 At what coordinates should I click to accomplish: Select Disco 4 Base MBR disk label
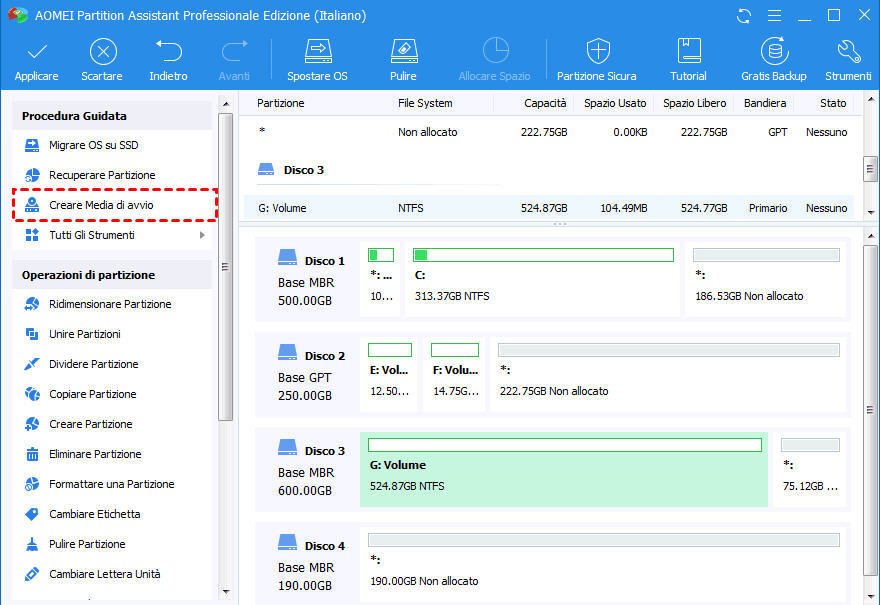coord(310,565)
